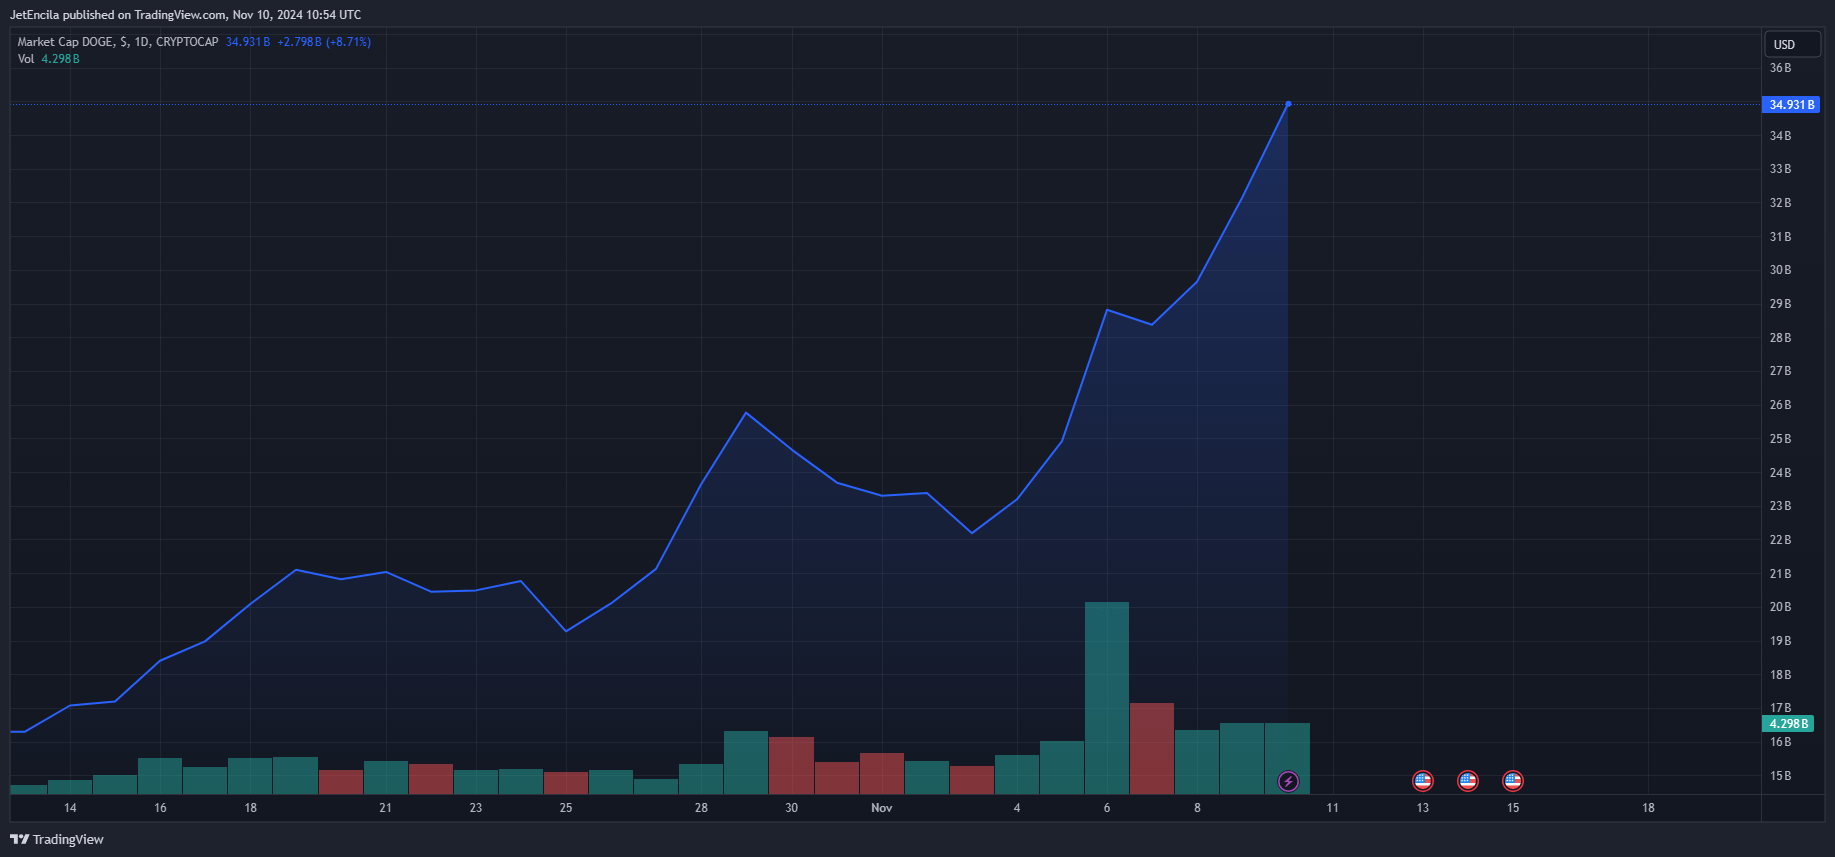Click the legend's 4.298 B volume value
The image size is (1835, 857).
click(x=61, y=59)
